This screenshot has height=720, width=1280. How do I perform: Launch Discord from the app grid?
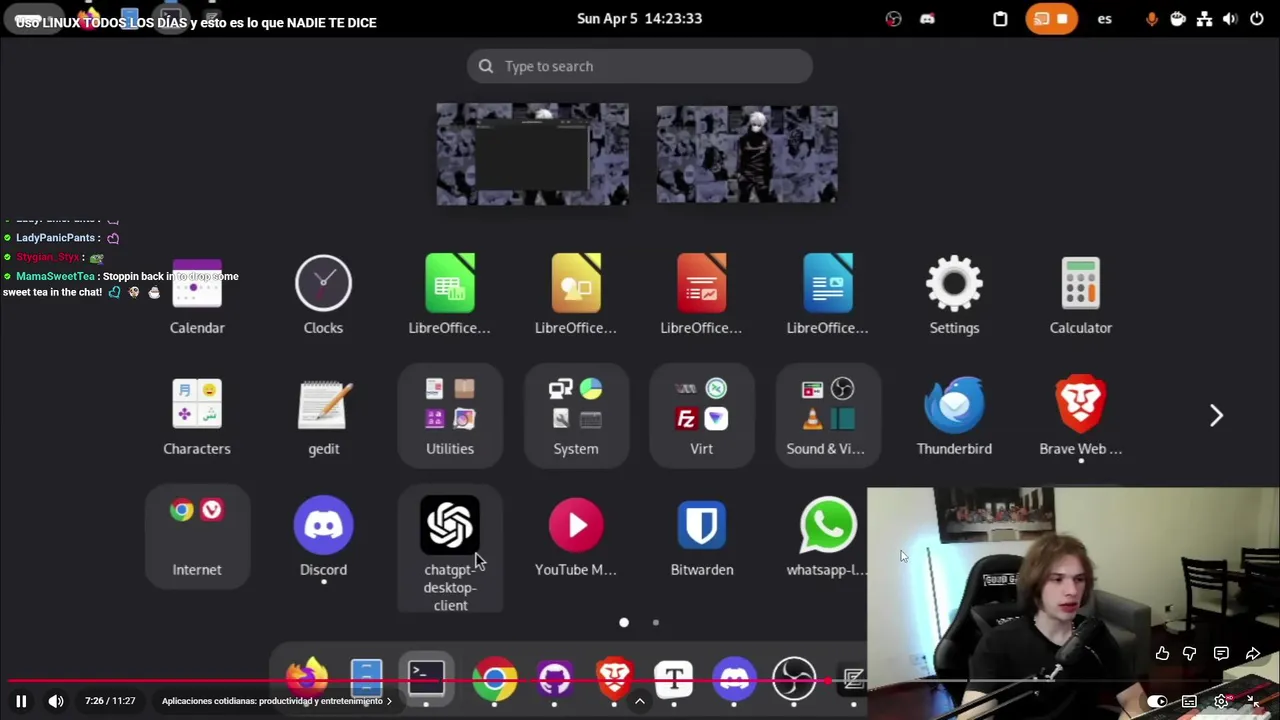point(323,537)
